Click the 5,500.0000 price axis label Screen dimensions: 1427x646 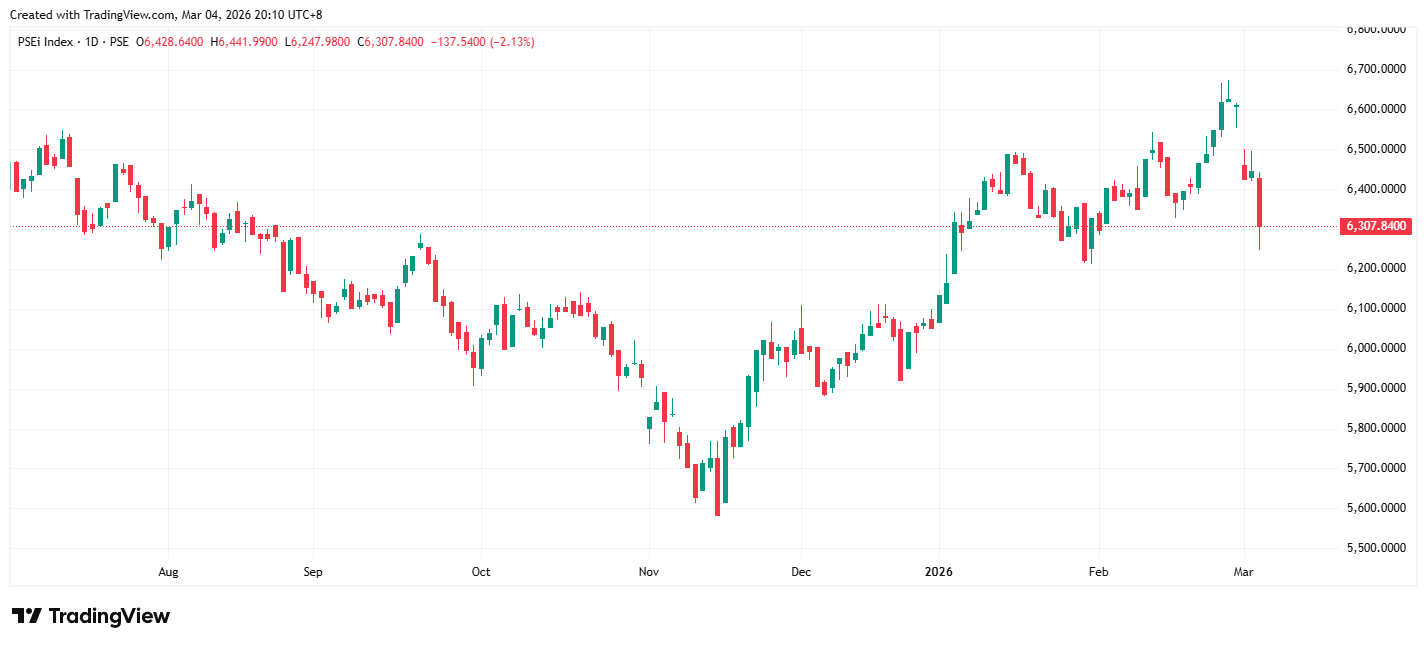point(1376,548)
